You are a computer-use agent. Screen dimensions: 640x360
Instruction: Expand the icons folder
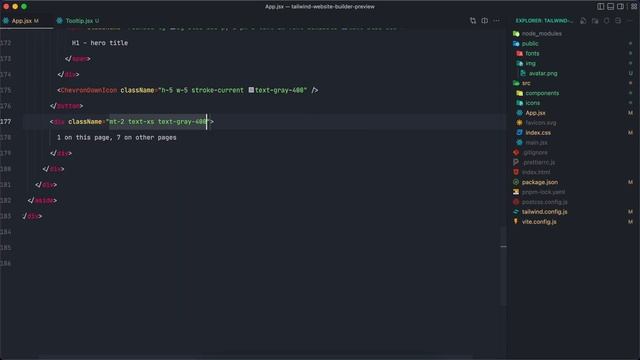pyautogui.click(x=533, y=103)
